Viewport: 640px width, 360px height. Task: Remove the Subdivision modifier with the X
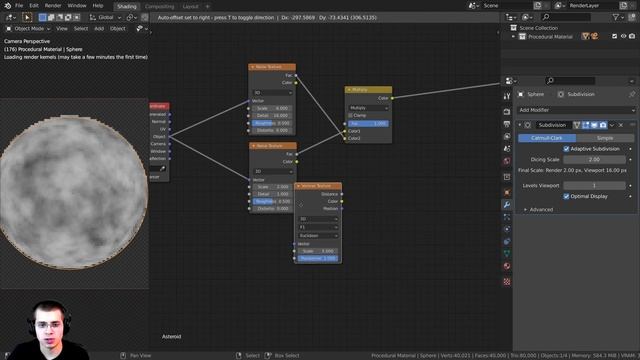pyautogui.click(x=621, y=125)
